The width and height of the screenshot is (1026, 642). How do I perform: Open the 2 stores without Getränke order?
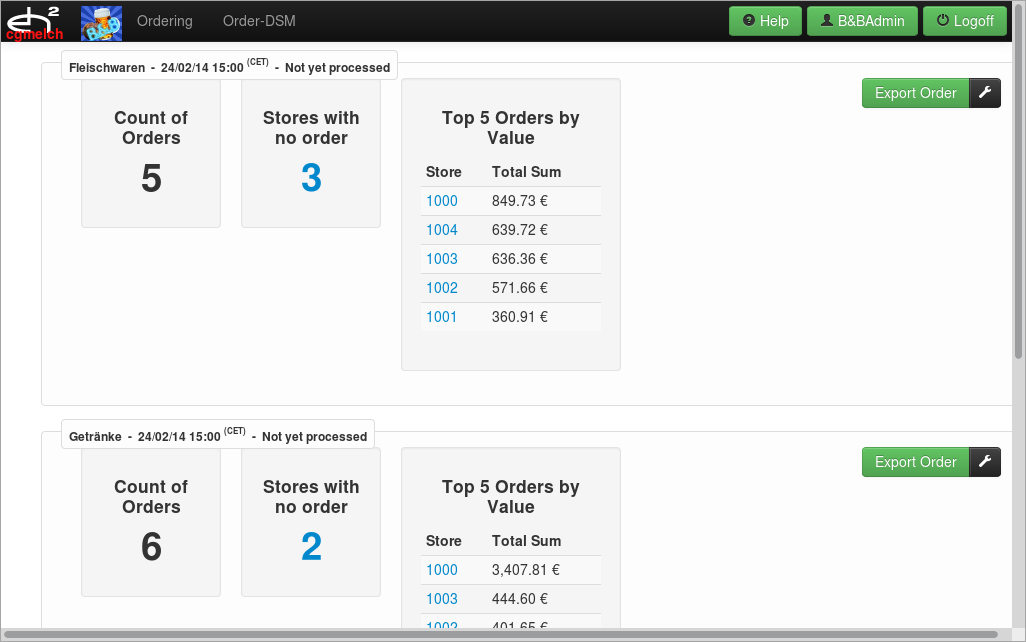click(x=311, y=547)
